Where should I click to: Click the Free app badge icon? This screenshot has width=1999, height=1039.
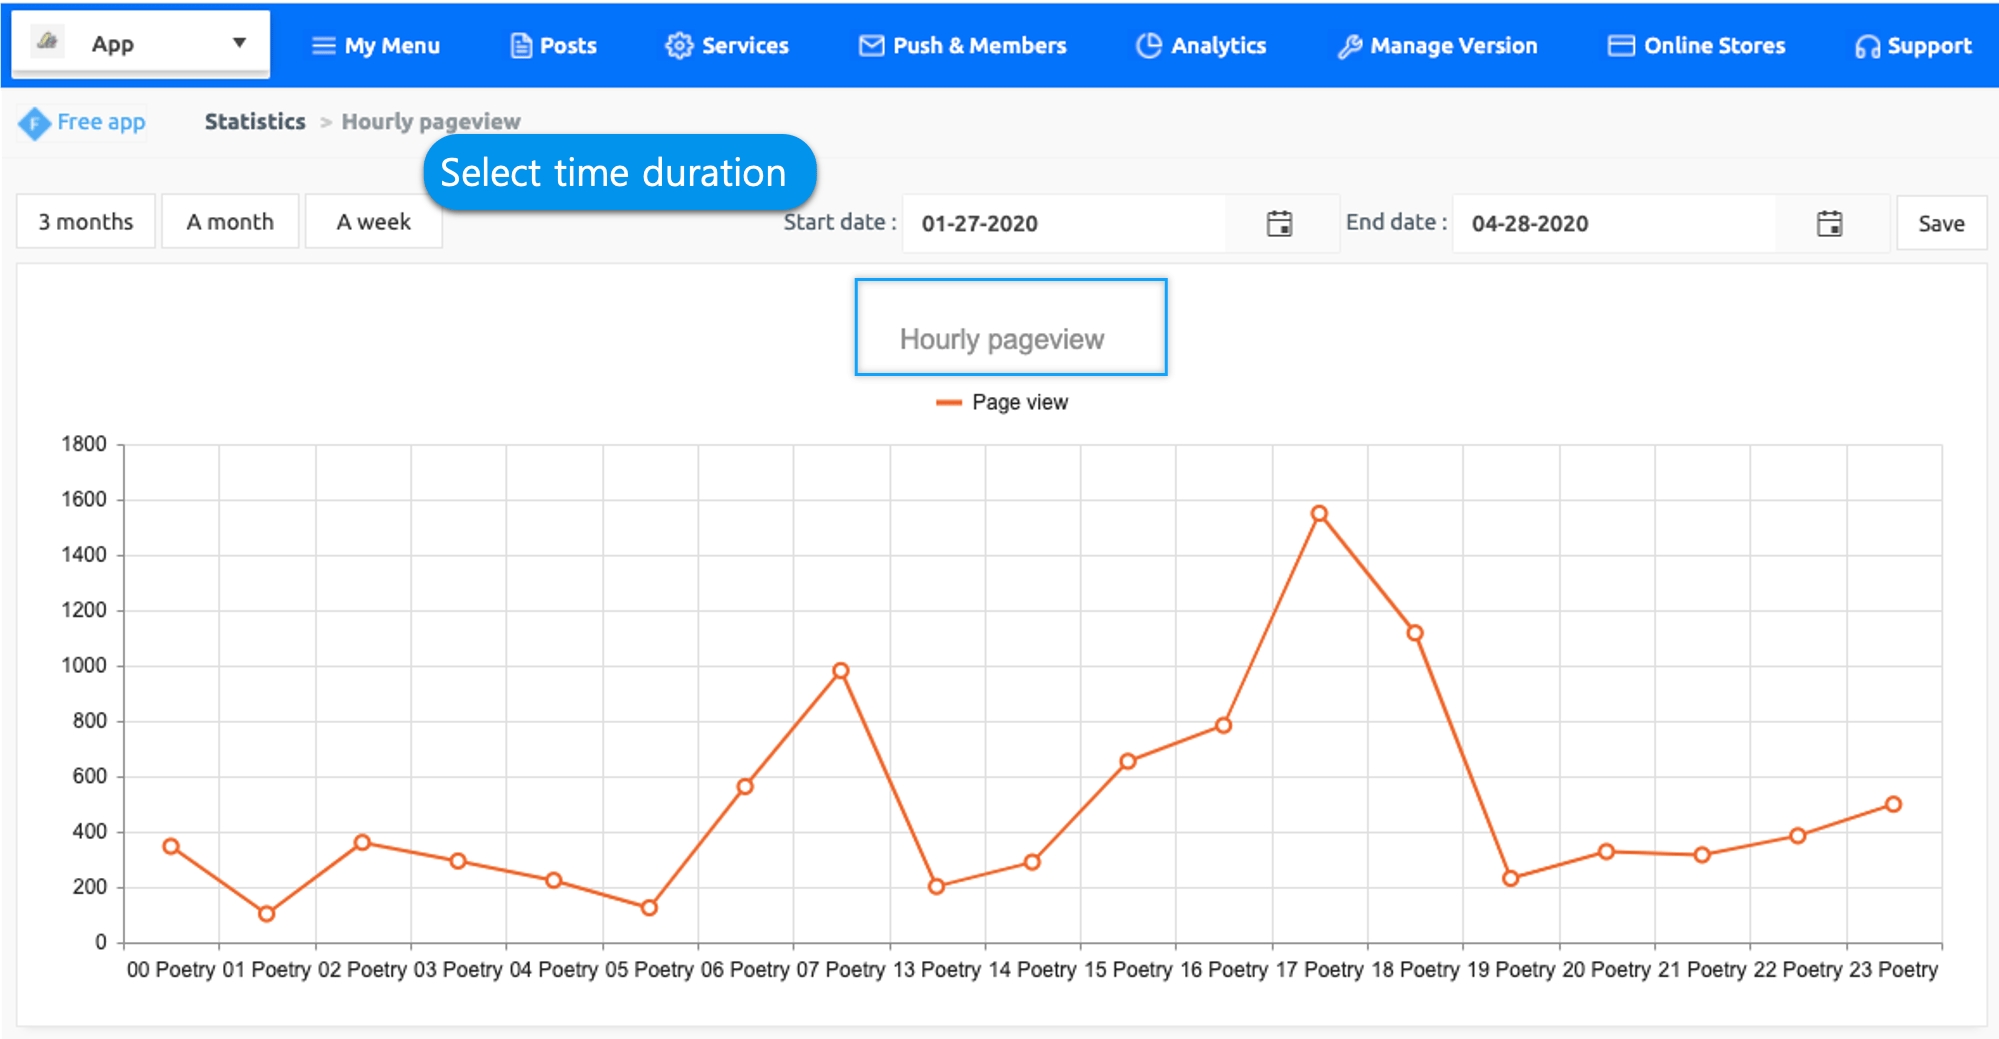point(34,123)
